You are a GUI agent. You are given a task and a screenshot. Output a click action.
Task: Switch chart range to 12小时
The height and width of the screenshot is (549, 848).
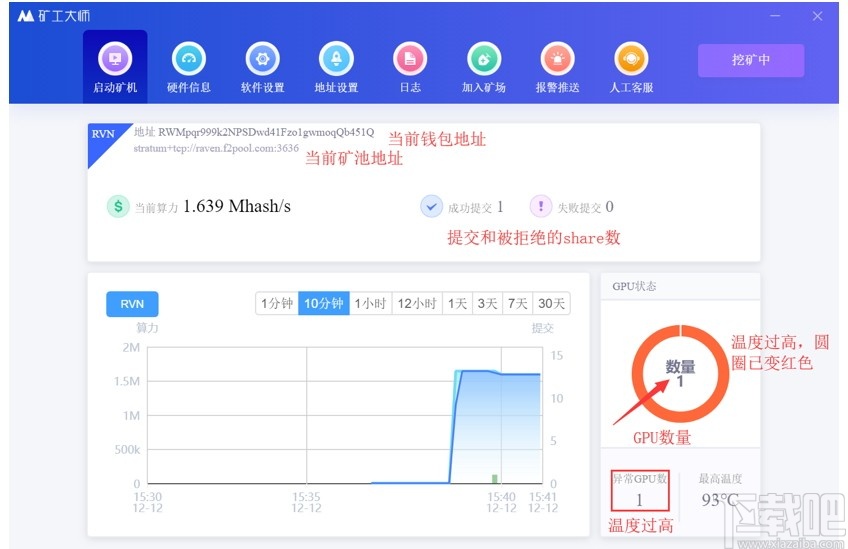click(x=416, y=303)
